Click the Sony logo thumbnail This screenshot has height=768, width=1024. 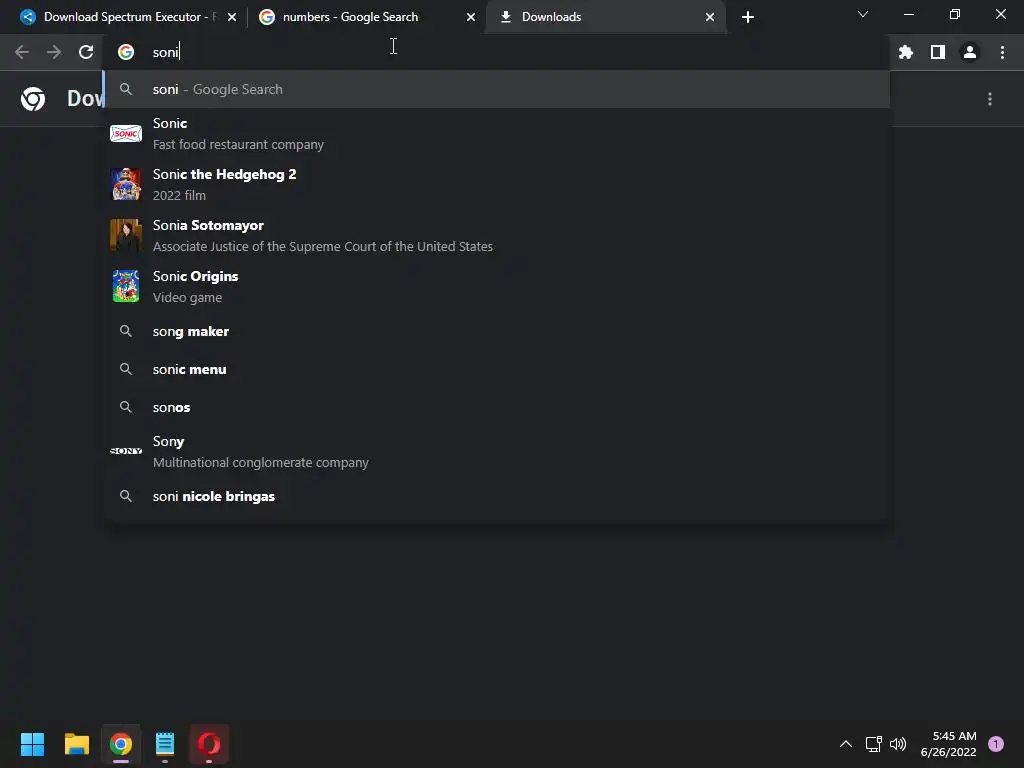126,451
